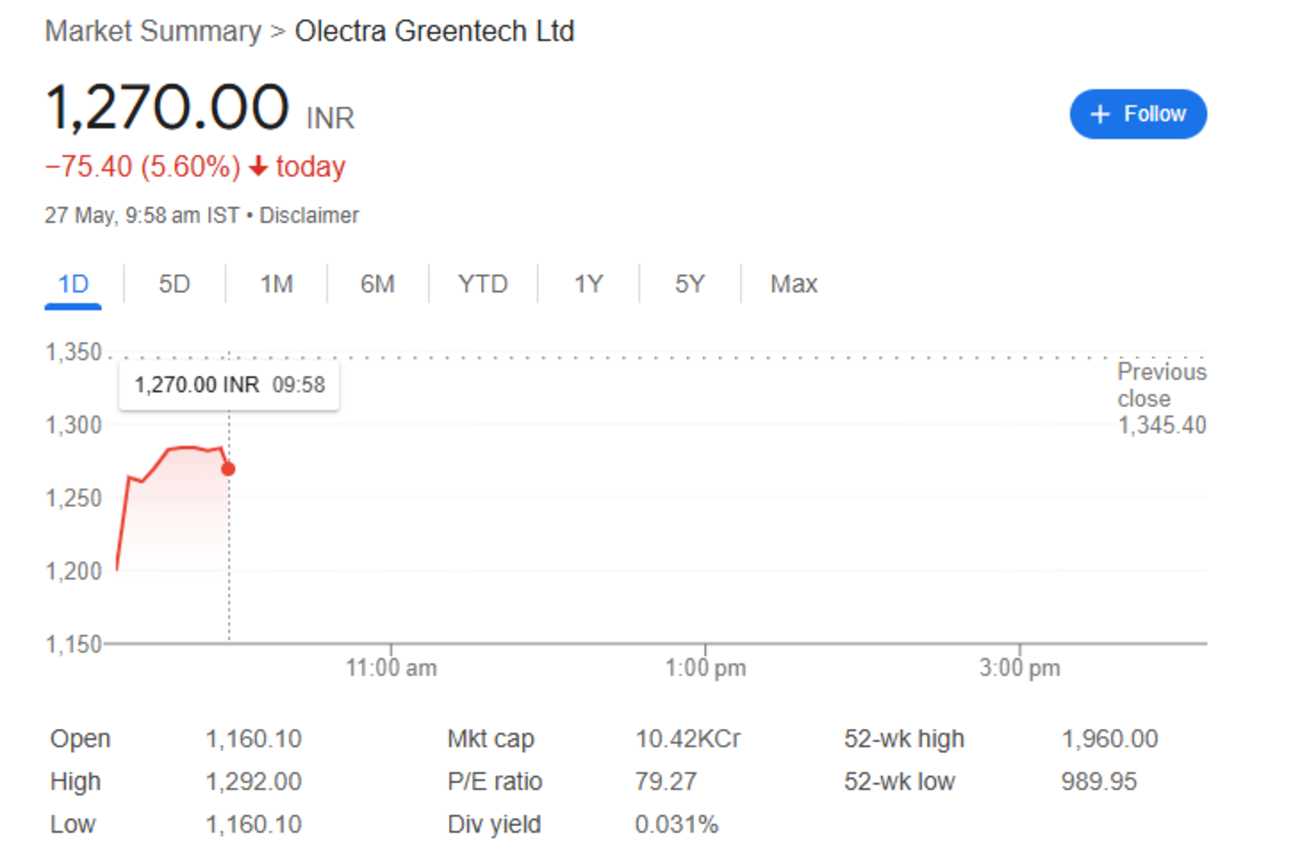The image size is (1300, 868).
Task: Show the 5Y price history
Action: 689,283
